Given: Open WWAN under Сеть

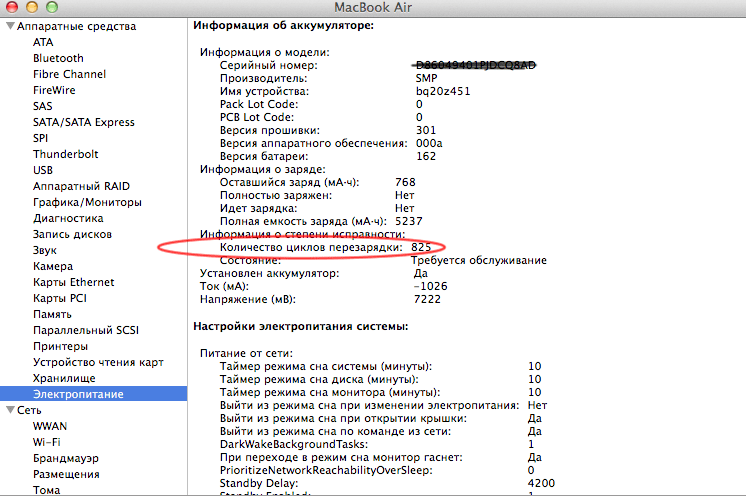Looking at the screenshot, I should 50,426.
